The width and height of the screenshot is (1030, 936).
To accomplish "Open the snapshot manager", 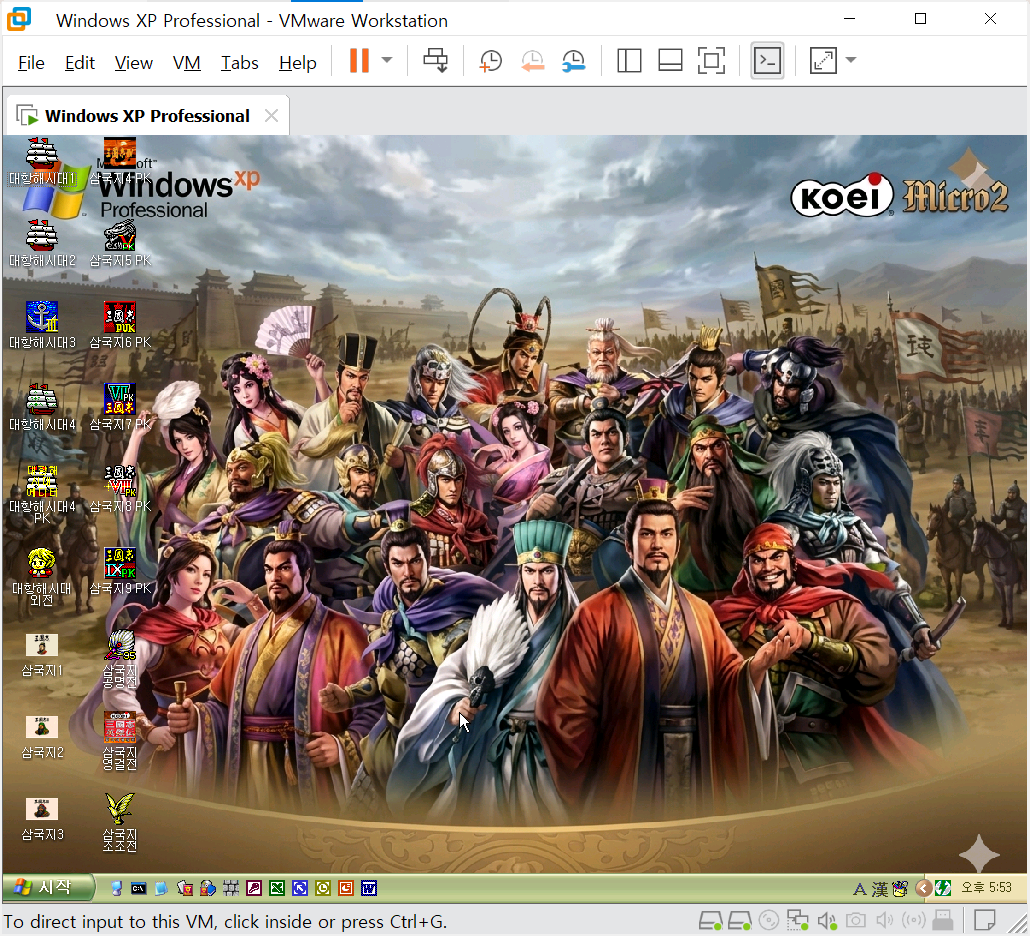I will (x=573, y=60).
